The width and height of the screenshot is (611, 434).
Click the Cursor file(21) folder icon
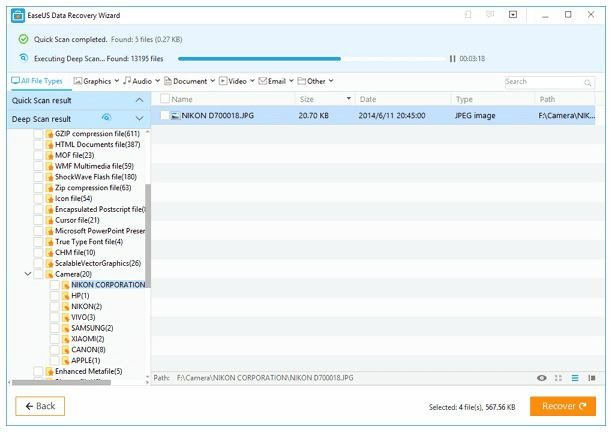point(49,221)
